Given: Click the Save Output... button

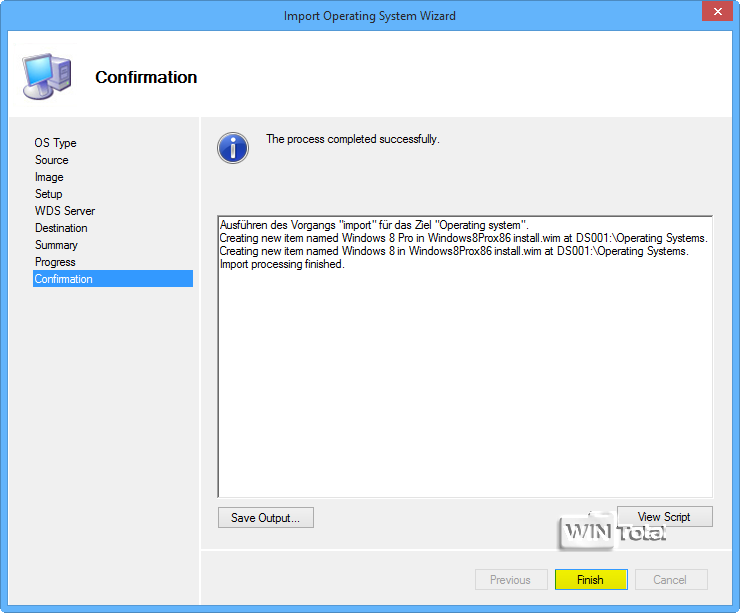Looking at the screenshot, I should (266, 518).
